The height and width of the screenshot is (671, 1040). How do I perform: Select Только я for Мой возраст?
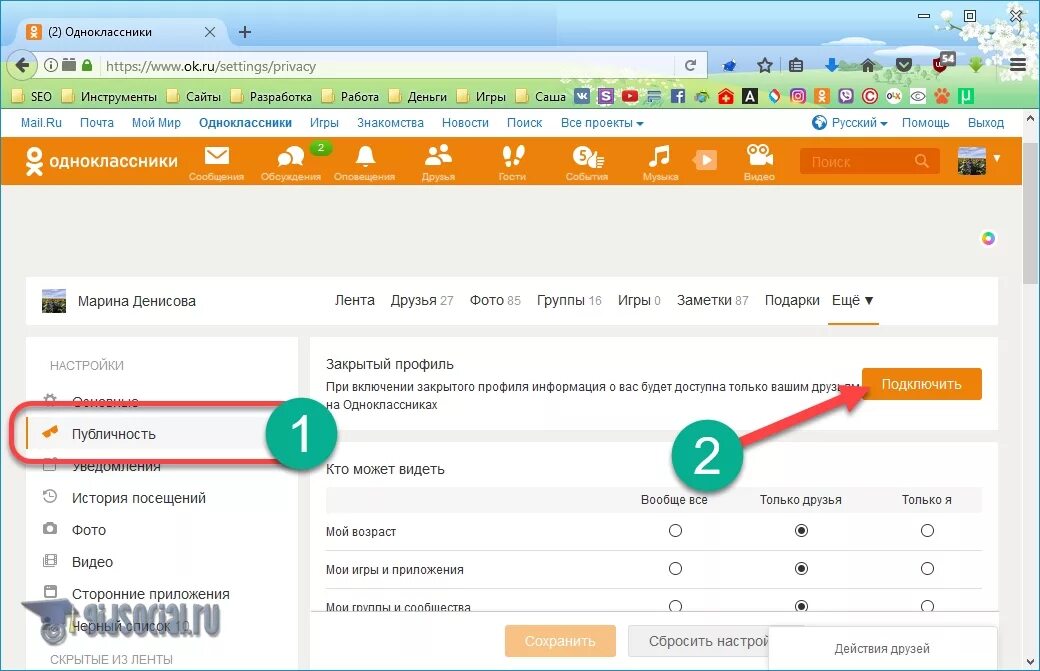(927, 530)
